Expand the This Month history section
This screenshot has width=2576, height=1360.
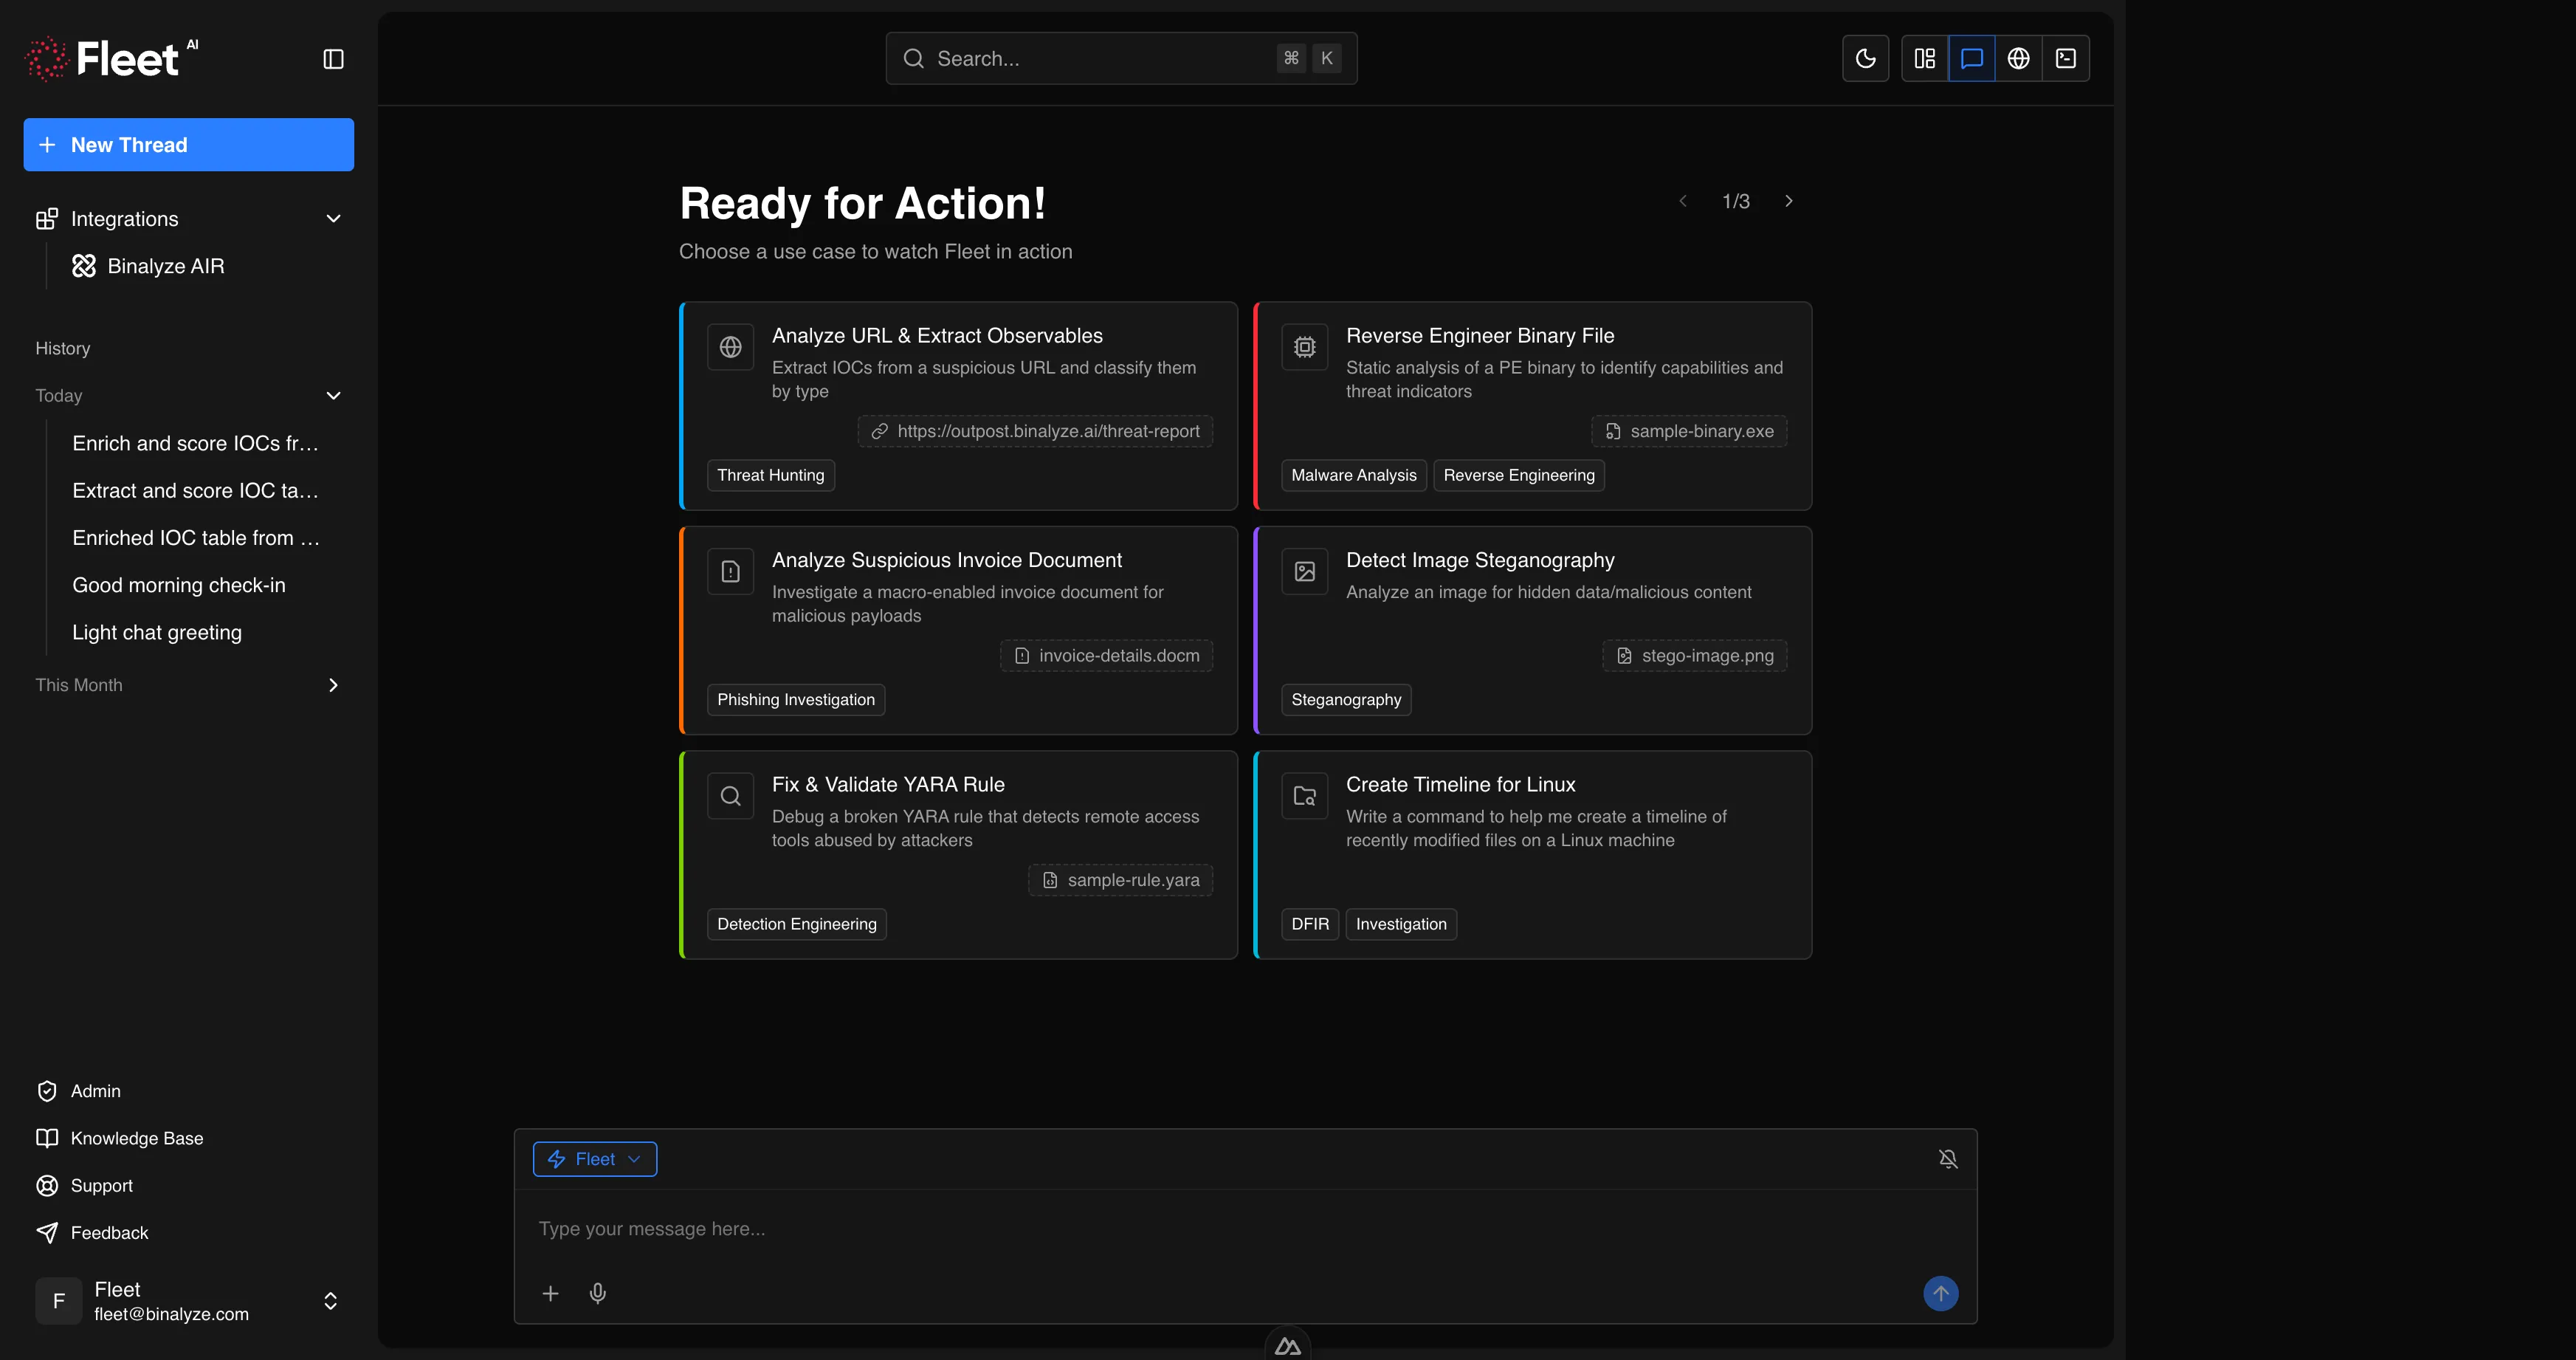[x=333, y=685]
